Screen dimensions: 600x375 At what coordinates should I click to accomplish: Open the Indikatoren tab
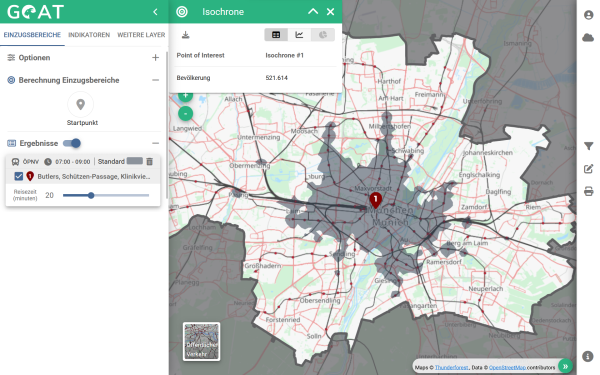click(89, 35)
